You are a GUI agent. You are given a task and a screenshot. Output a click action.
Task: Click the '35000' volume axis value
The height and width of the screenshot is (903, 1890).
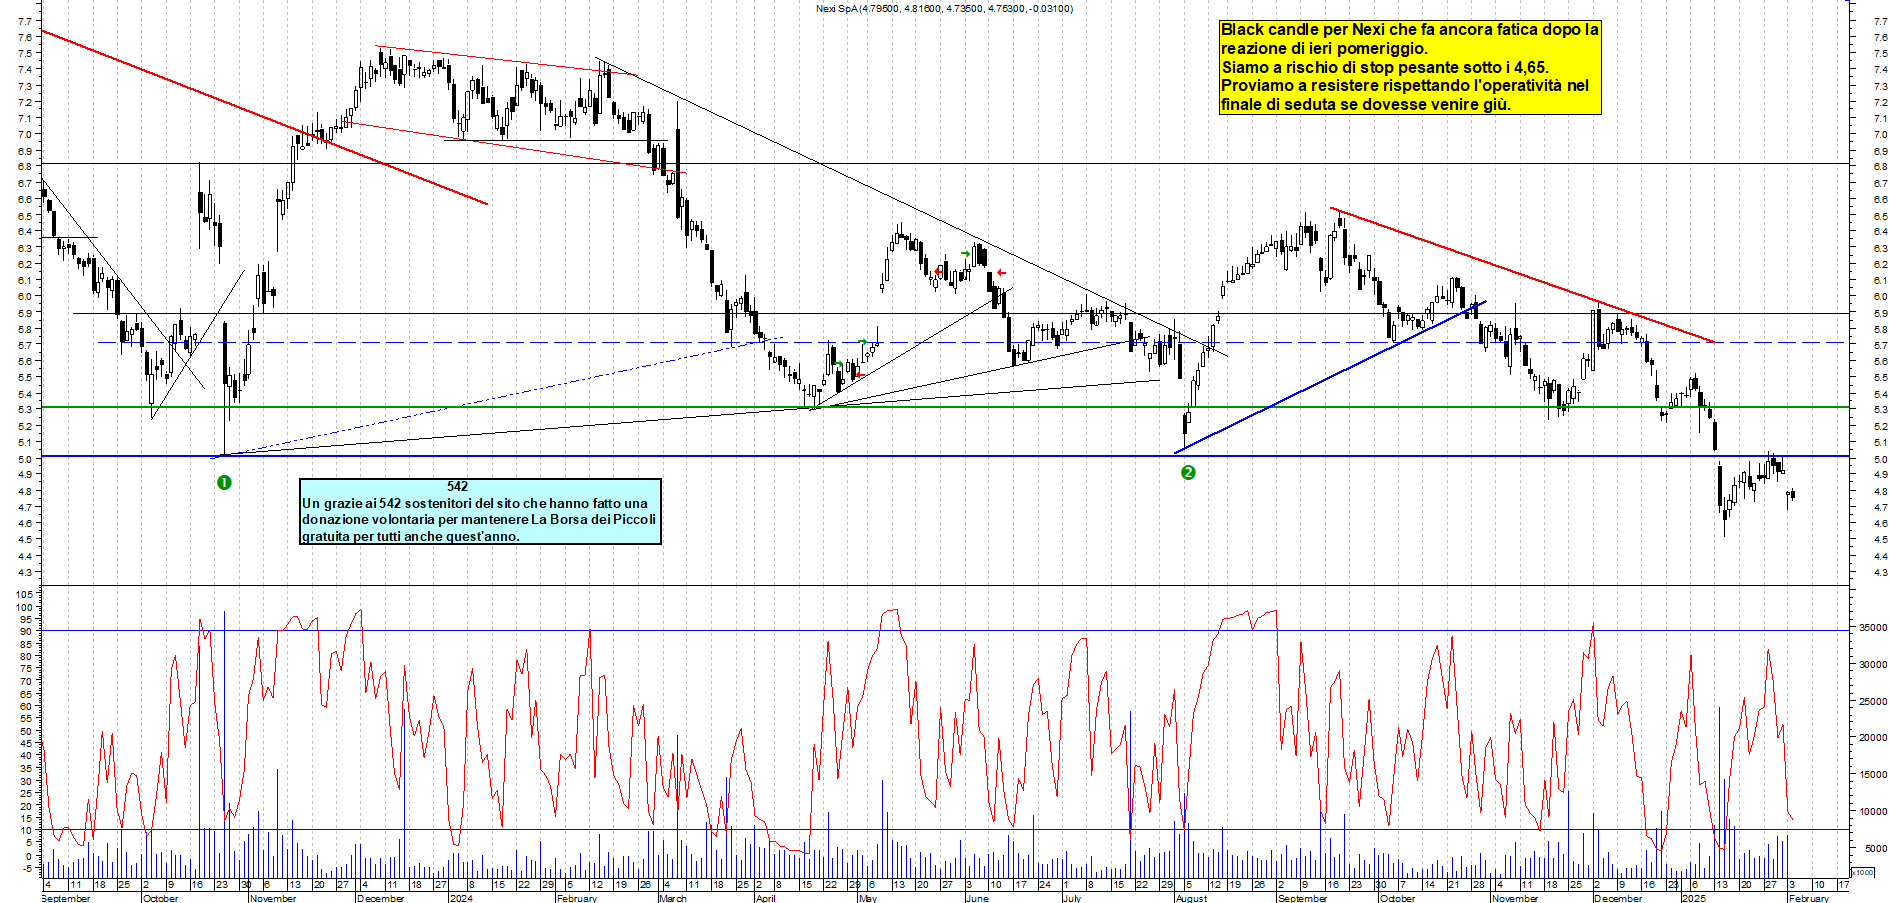1873,628
